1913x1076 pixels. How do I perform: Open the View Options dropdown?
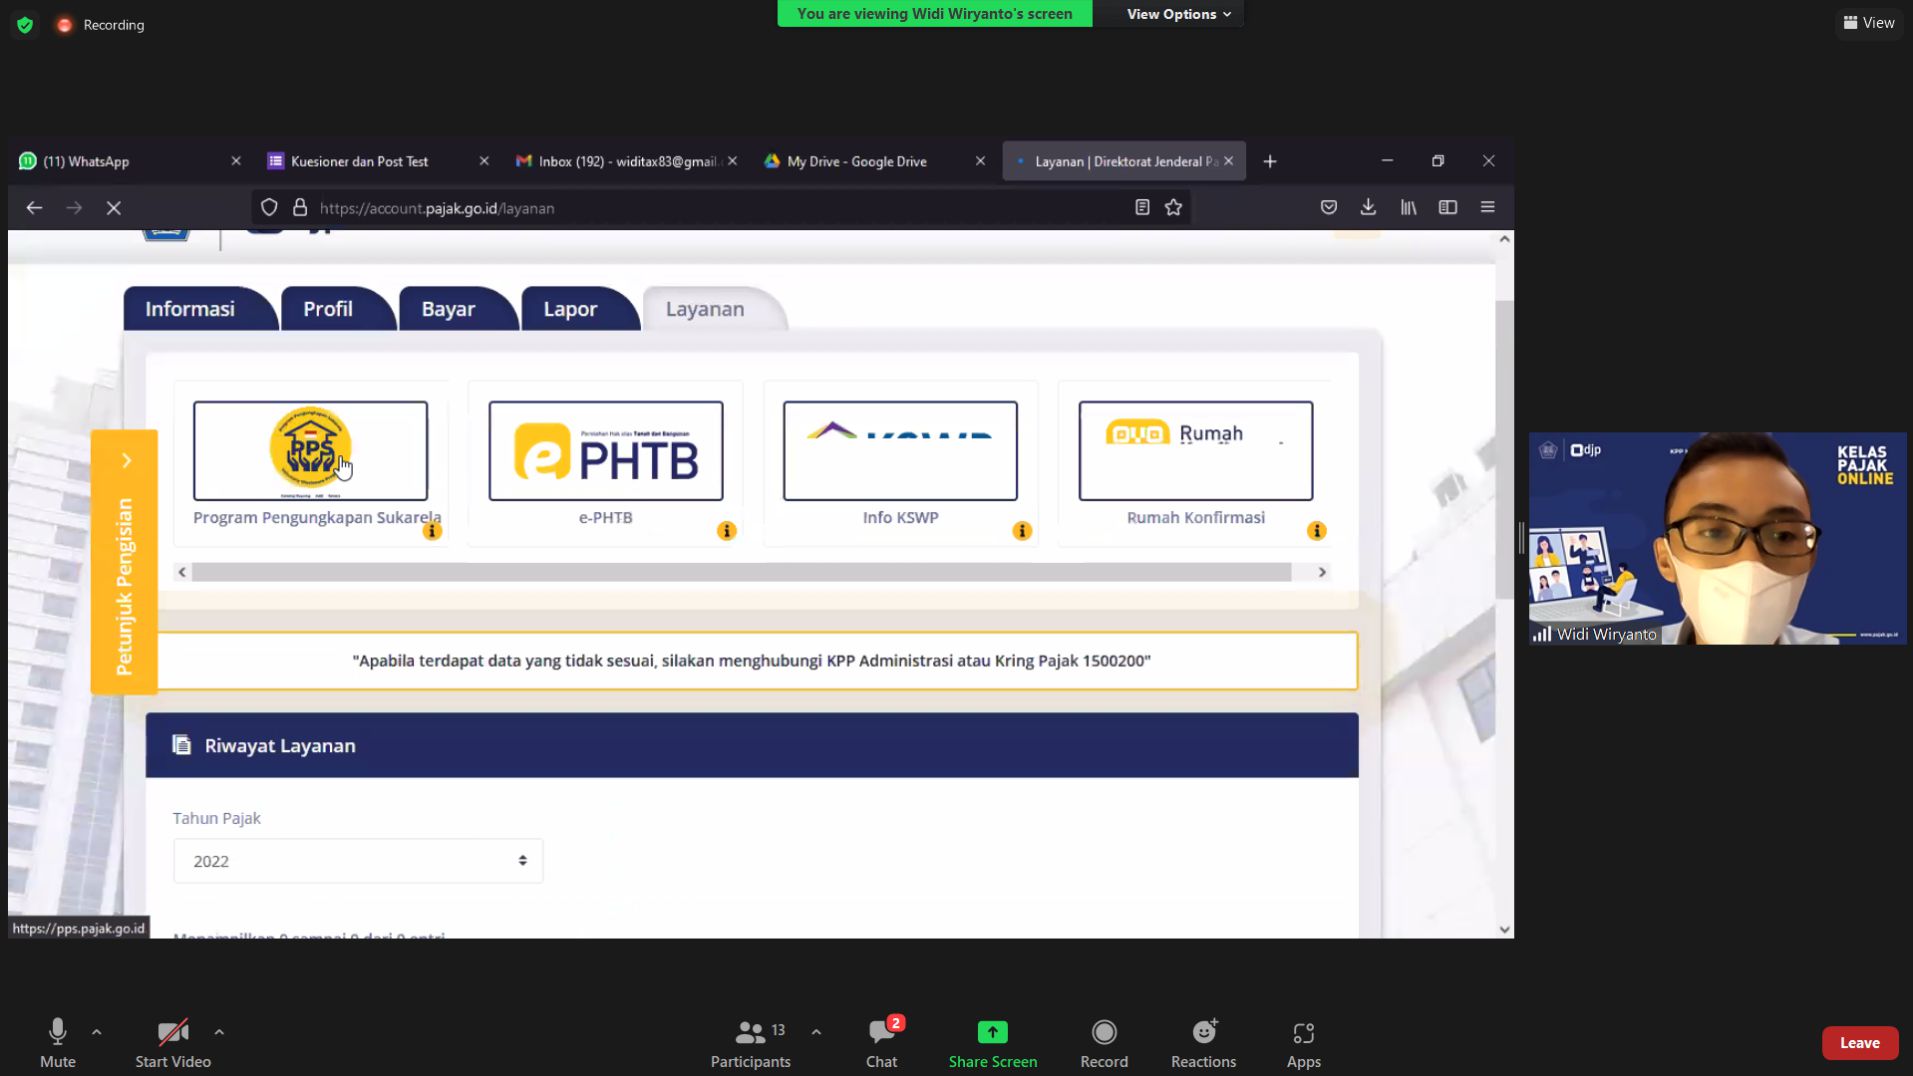pos(1177,14)
